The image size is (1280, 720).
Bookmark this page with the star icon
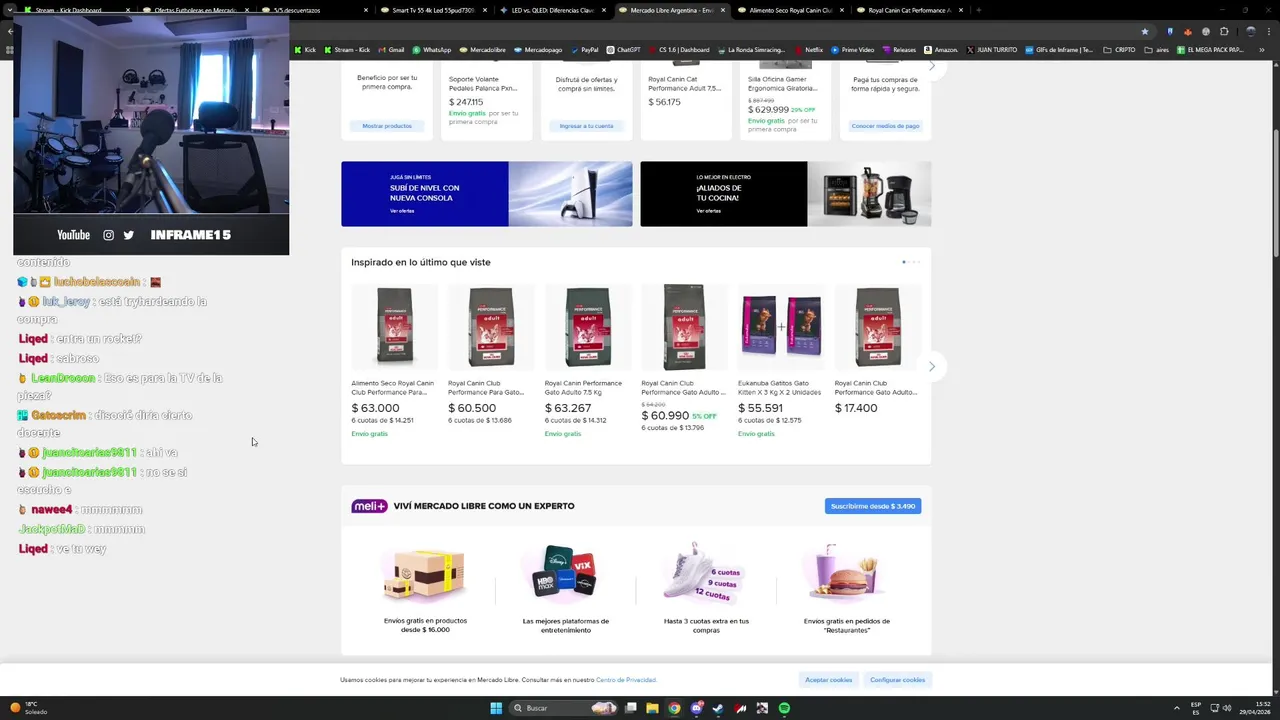[x=1145, y=31]
